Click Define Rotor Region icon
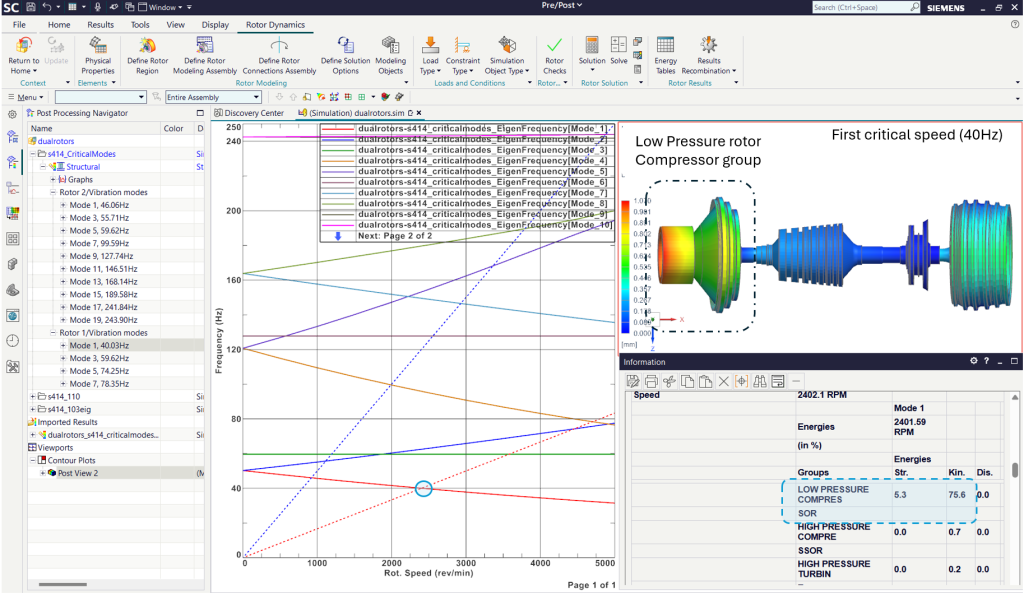1024x593 pixels. [147, 45]
